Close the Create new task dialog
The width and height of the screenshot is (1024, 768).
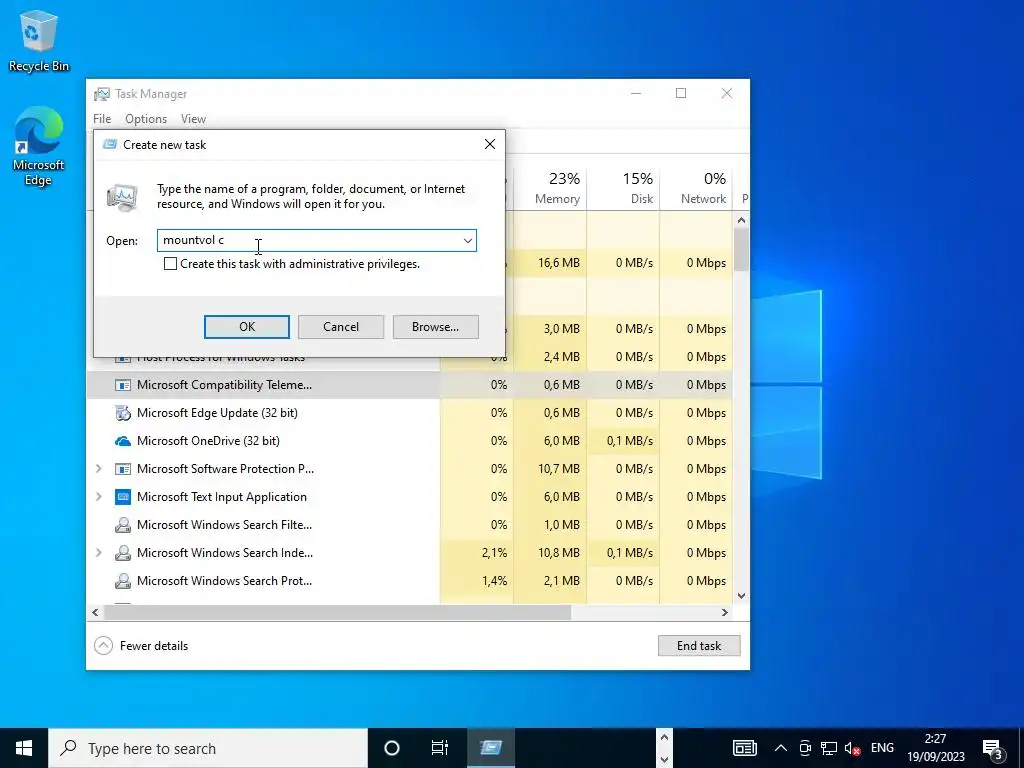[x=490, y=144]
